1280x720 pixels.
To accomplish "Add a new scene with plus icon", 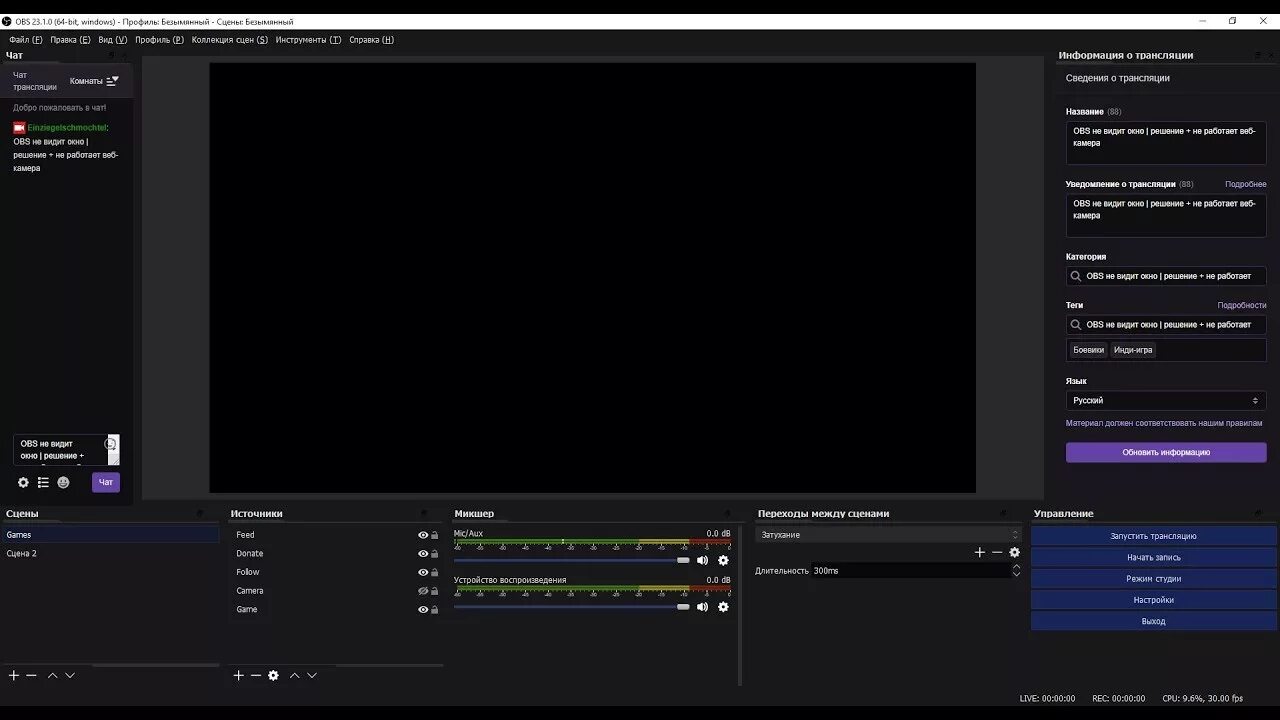I will click(x=14, y=675).
